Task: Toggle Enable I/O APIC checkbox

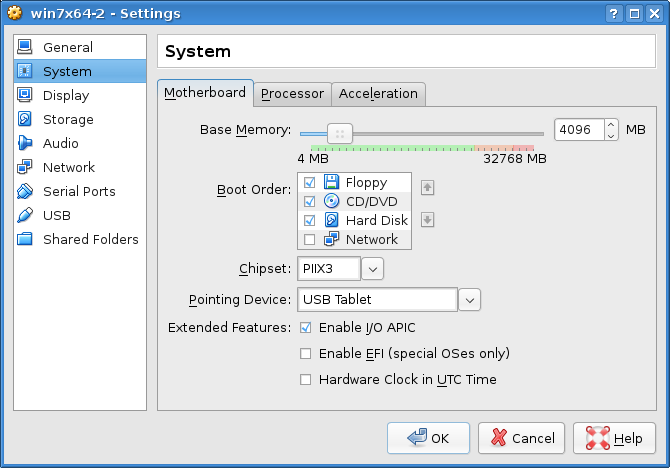Action: pyautogui.click(x=306, y=327)
